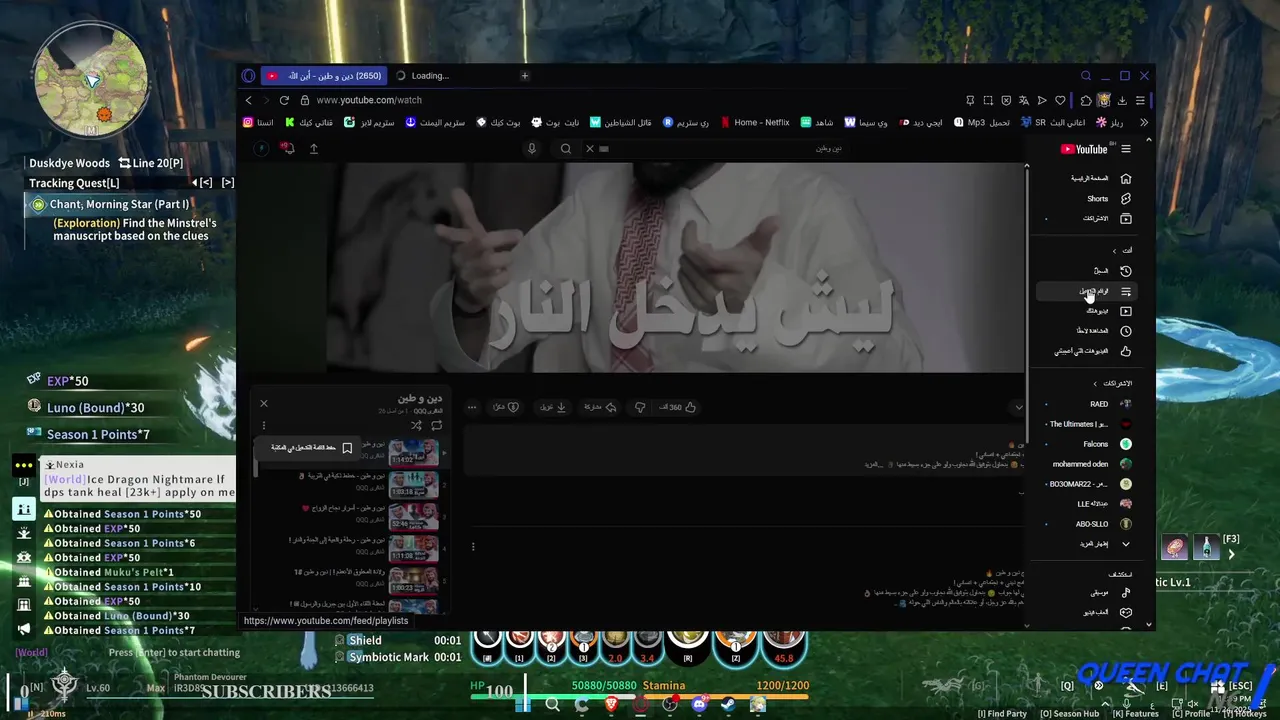Screen dimensions: 1280x720
Task: Clear the YouTube search field with X
Action: tap(590, 148)
